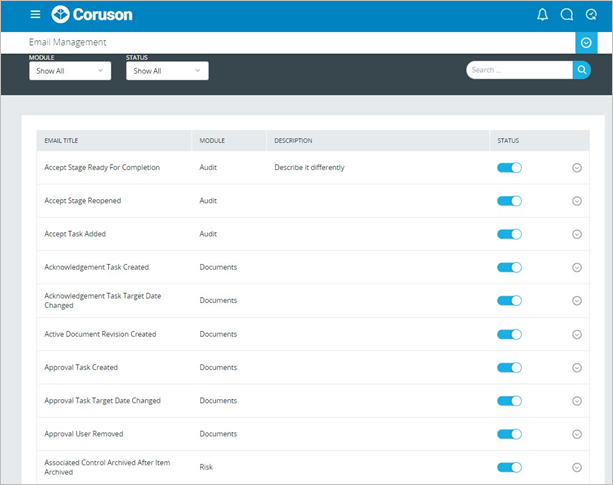This screenshot has height=485, width=613.
Task: Expand row options for Accept Stage Ready For Completion
Action: 577,168
